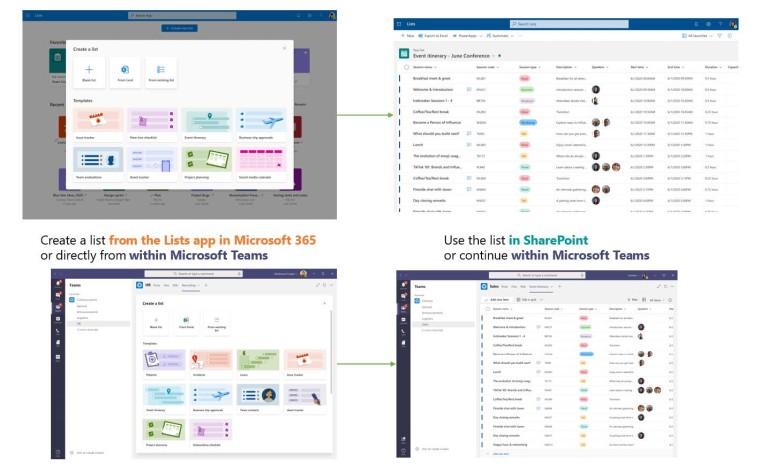Image resolution: width=760 pixels, height=471 pixels.
Task: Open the Recruiting tab in HR channel
Action: 189,285
